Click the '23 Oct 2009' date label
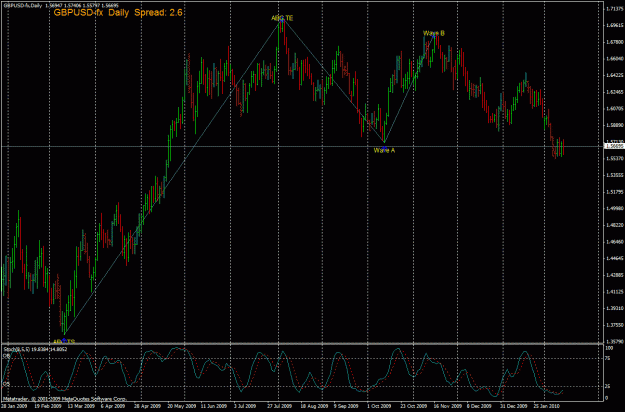Viewport: 625px width, 412px height. [414, 406]
